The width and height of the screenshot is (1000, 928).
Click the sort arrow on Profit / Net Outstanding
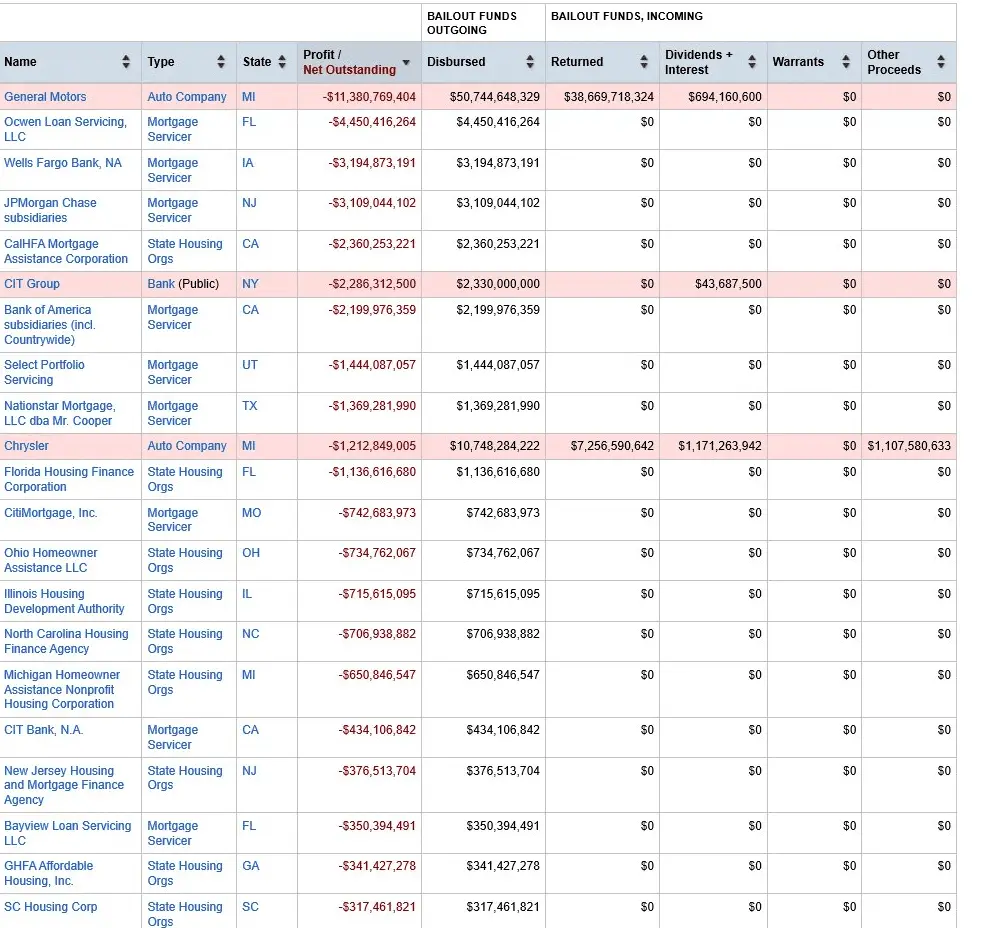pos(406,63)
